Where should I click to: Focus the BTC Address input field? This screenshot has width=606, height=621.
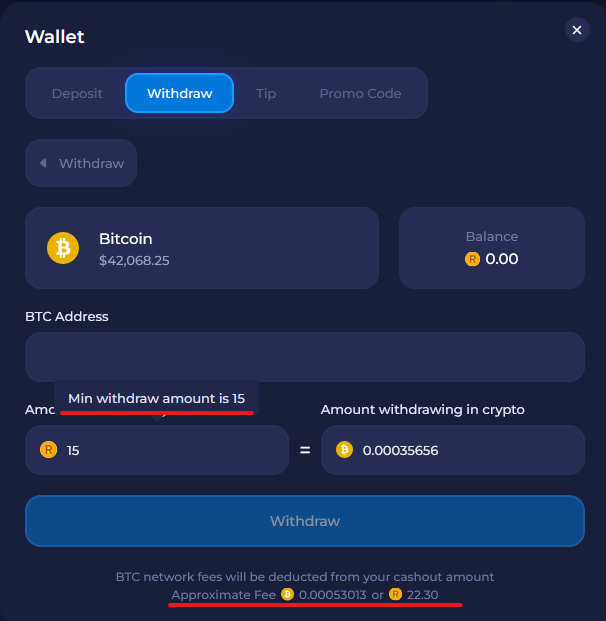pos(305,357)
